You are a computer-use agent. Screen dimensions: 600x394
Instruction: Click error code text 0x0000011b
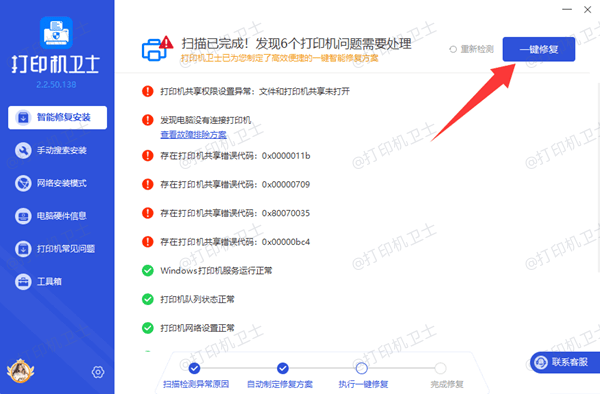pos(286,156)
